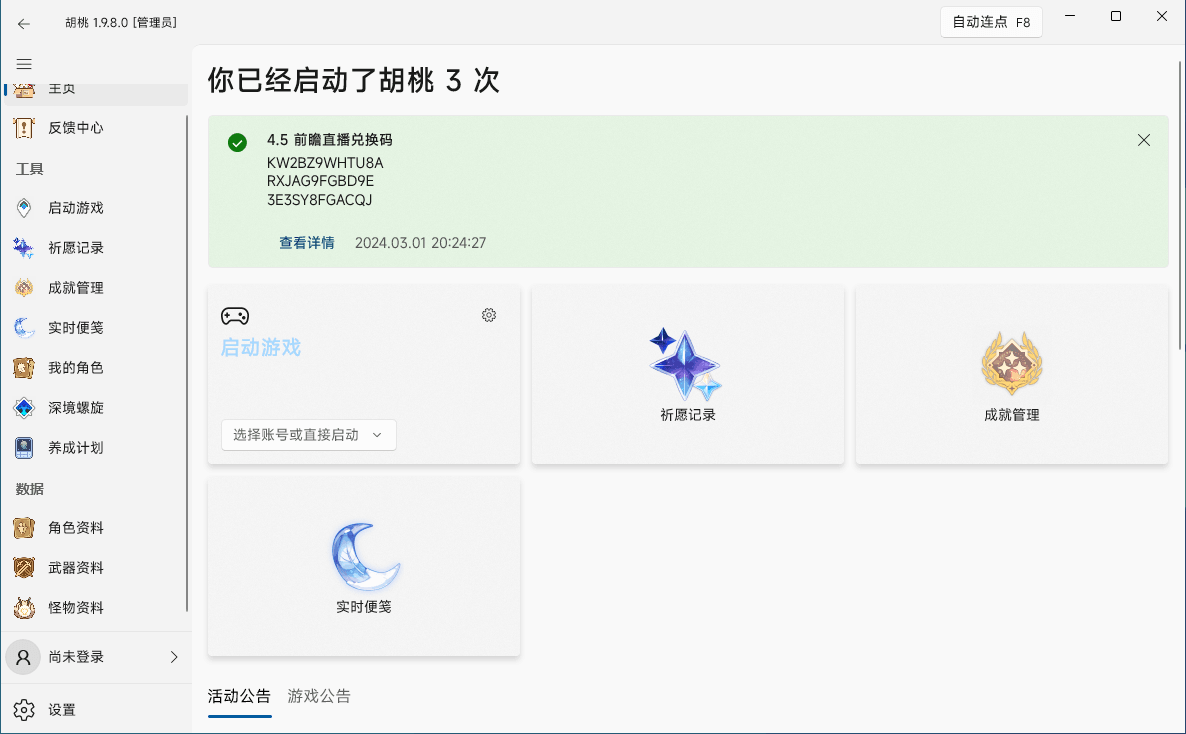The height and width of the screenshot is (734, 1186).
Task: Click the 查看详情 link
Action: tap(307, 243)
